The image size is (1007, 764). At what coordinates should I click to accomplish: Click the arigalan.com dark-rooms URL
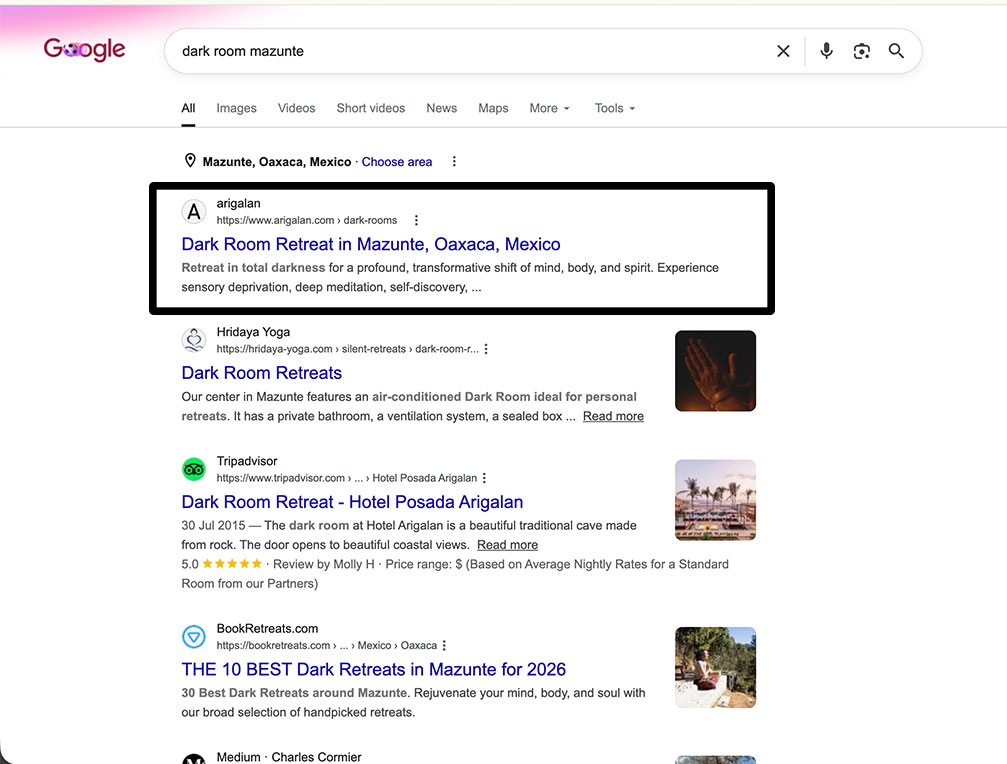(307, 220)
